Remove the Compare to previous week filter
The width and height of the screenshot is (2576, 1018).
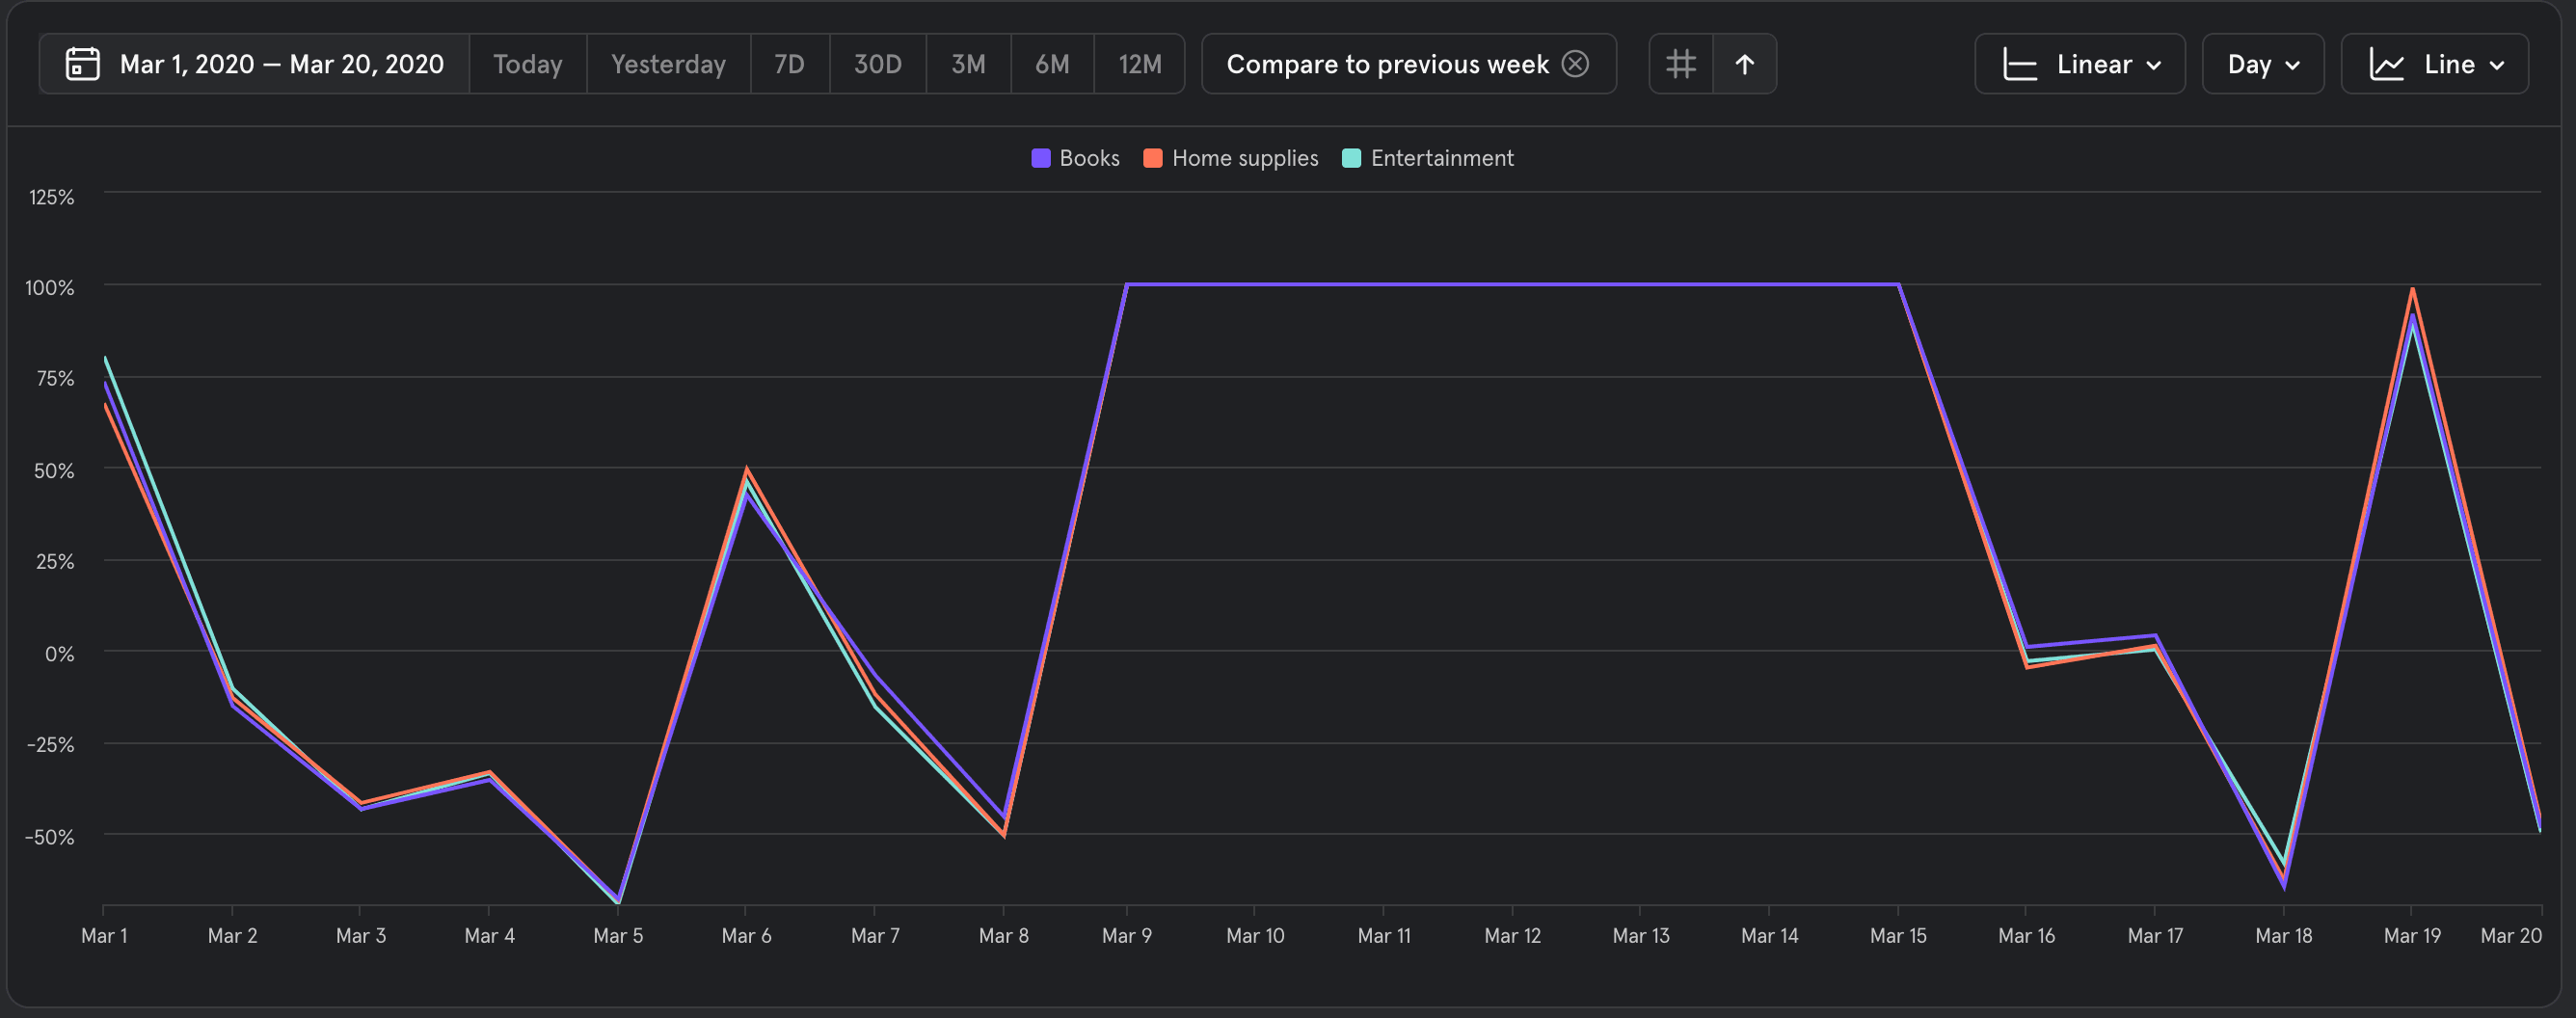pos(1575,64)
